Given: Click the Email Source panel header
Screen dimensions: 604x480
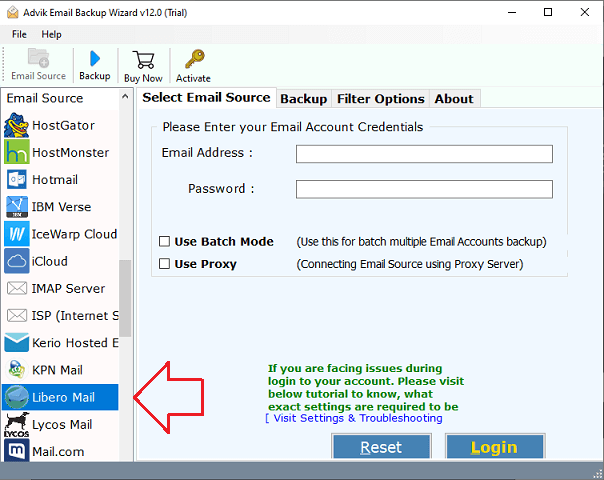Looking at the screenshot, I should 45,98.
